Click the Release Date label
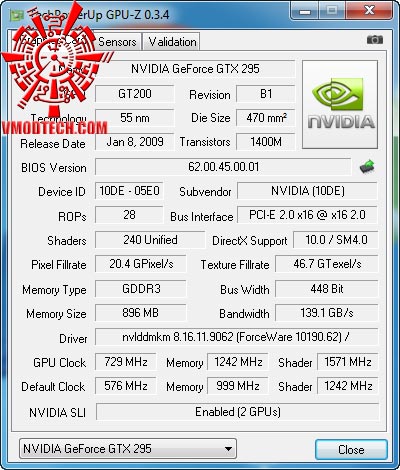The height and width of the screenshot is (470, 400). point(53,144)
